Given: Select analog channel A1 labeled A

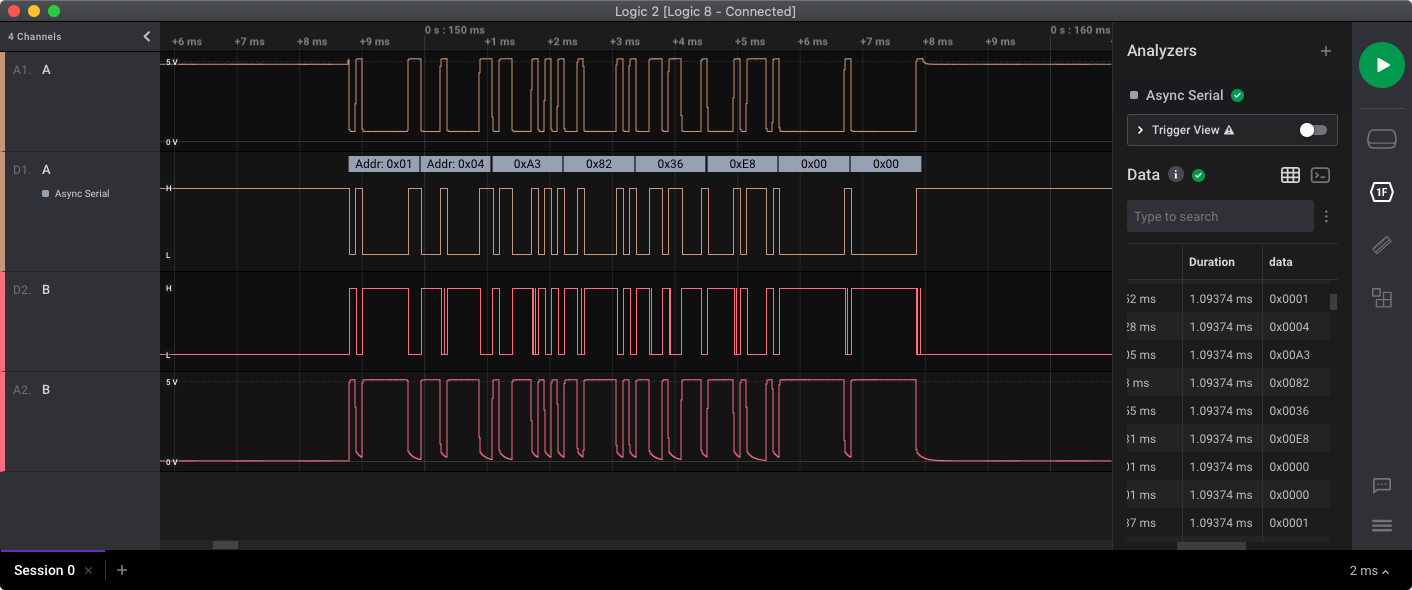Looking at the screenshot, I should pos(82,101).
